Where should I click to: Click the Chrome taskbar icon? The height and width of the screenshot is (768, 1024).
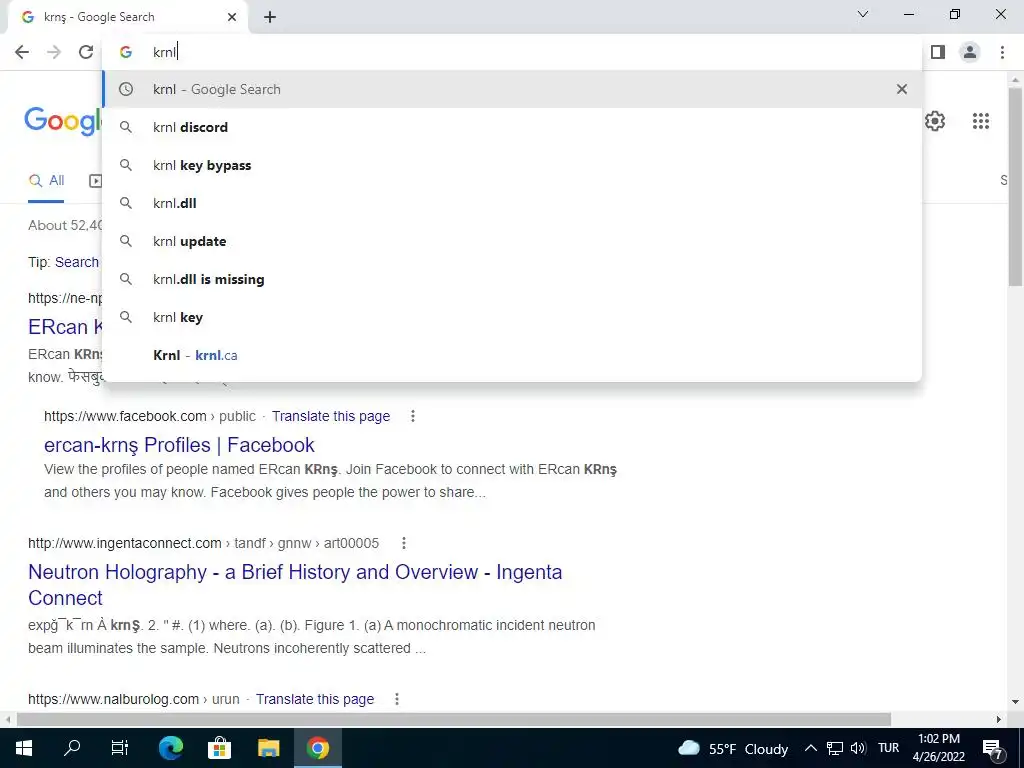317,748
